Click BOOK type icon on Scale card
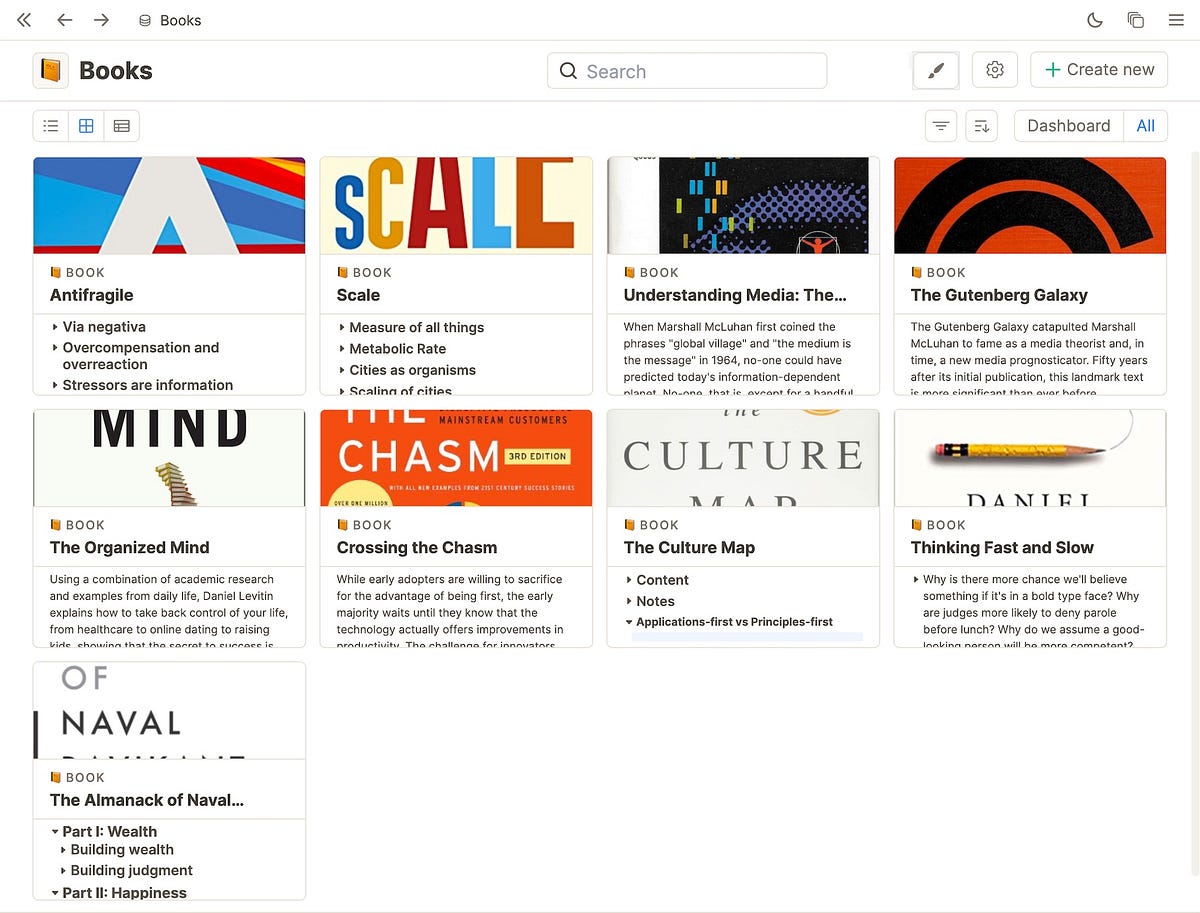This screenshot has height=913, width=1200. coord(343,272)
